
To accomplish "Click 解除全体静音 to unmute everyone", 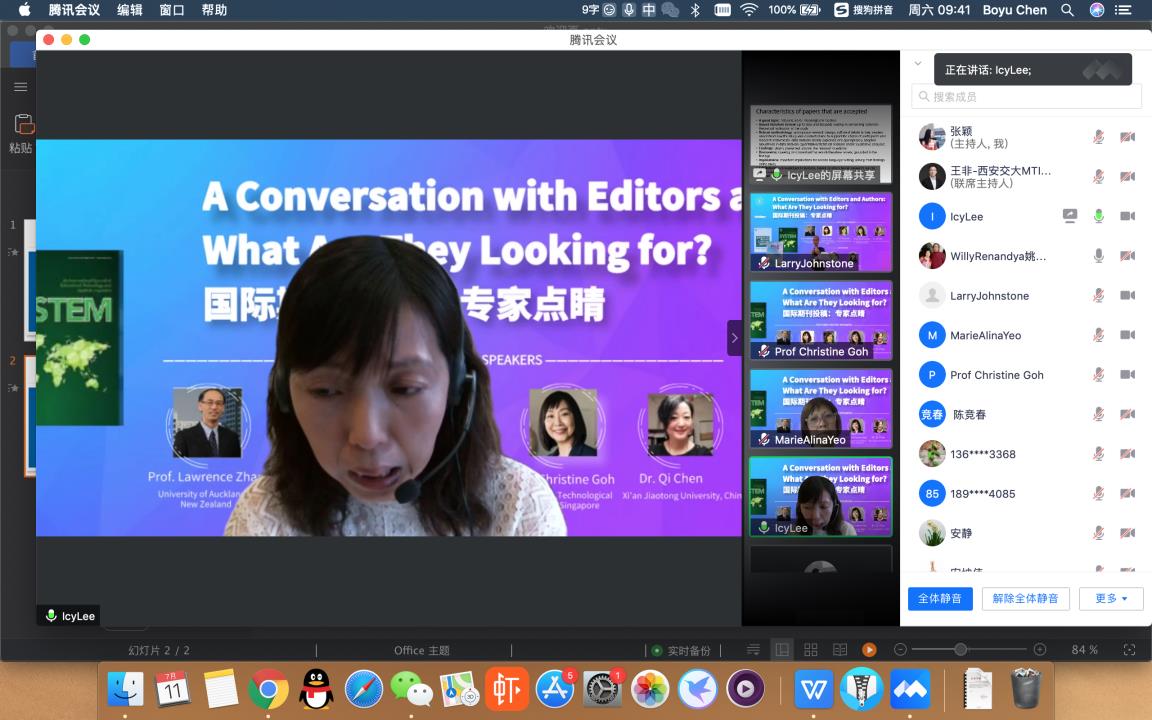I will pyautogui.click(x=1025, y=598).
